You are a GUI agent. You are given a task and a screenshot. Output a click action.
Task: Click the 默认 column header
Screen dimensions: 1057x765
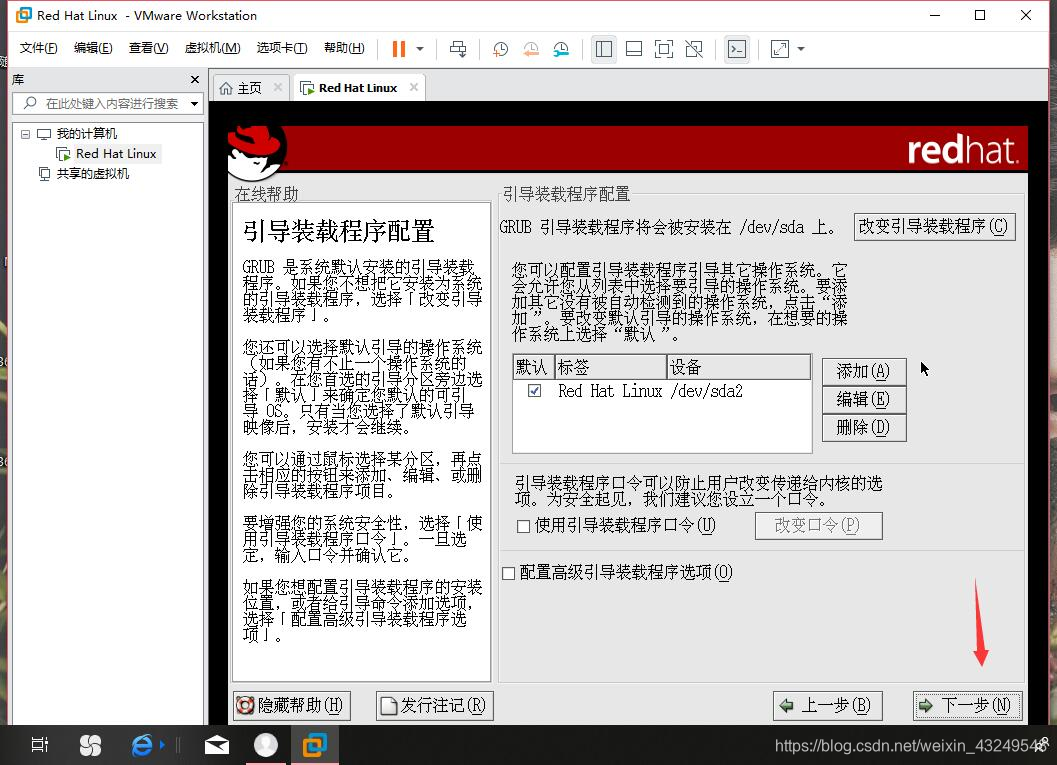[x=533, y=367]
